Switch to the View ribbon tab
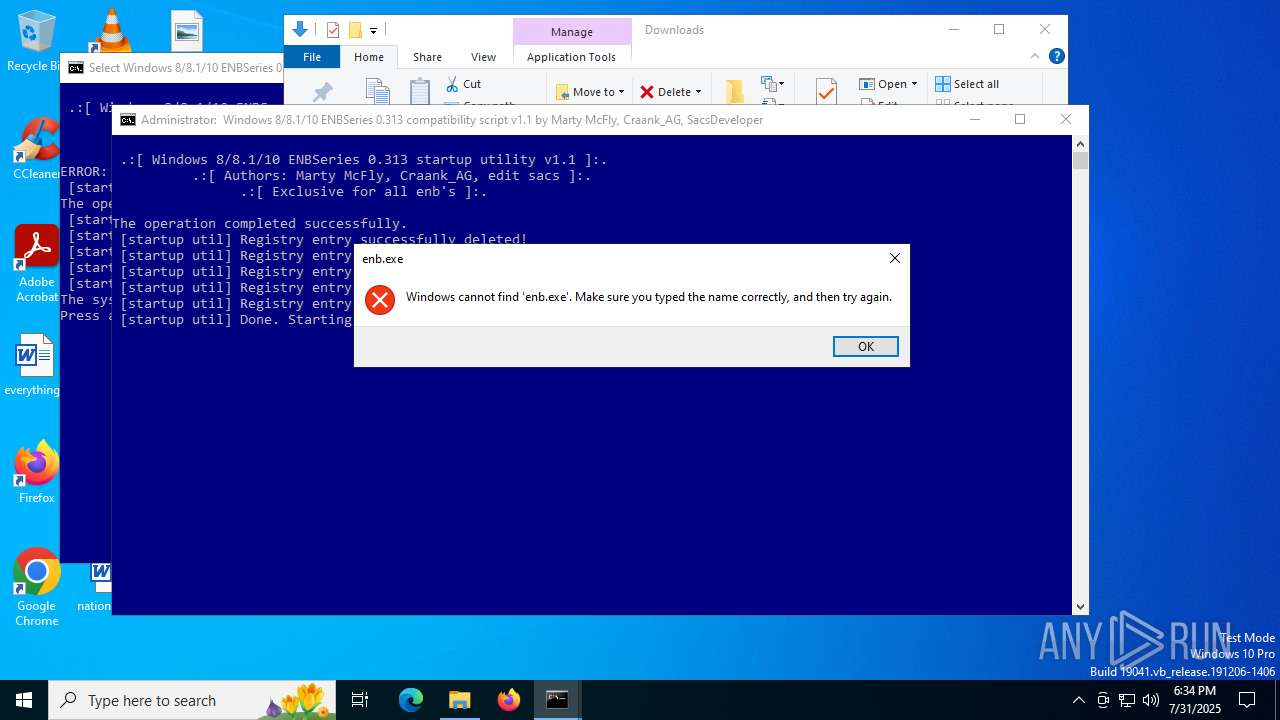1280x720 pixels. click(483, 57)
